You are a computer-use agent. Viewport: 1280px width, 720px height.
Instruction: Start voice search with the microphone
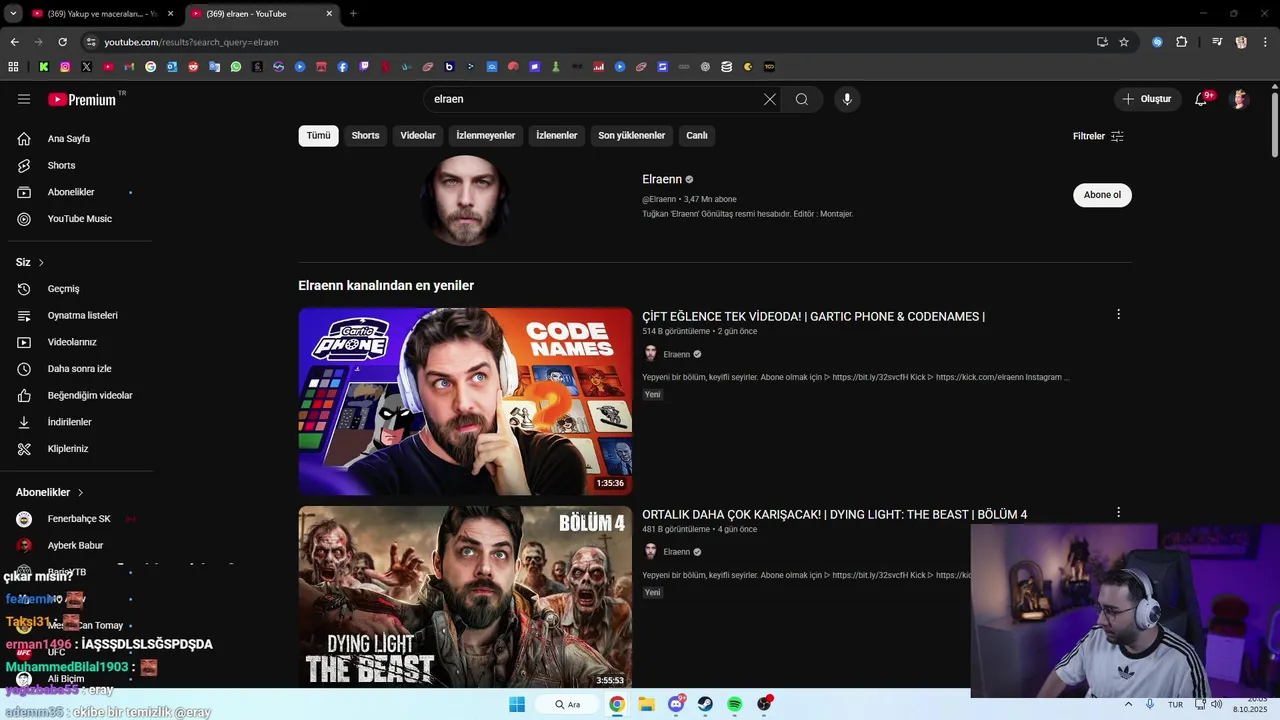click(847, 99)
